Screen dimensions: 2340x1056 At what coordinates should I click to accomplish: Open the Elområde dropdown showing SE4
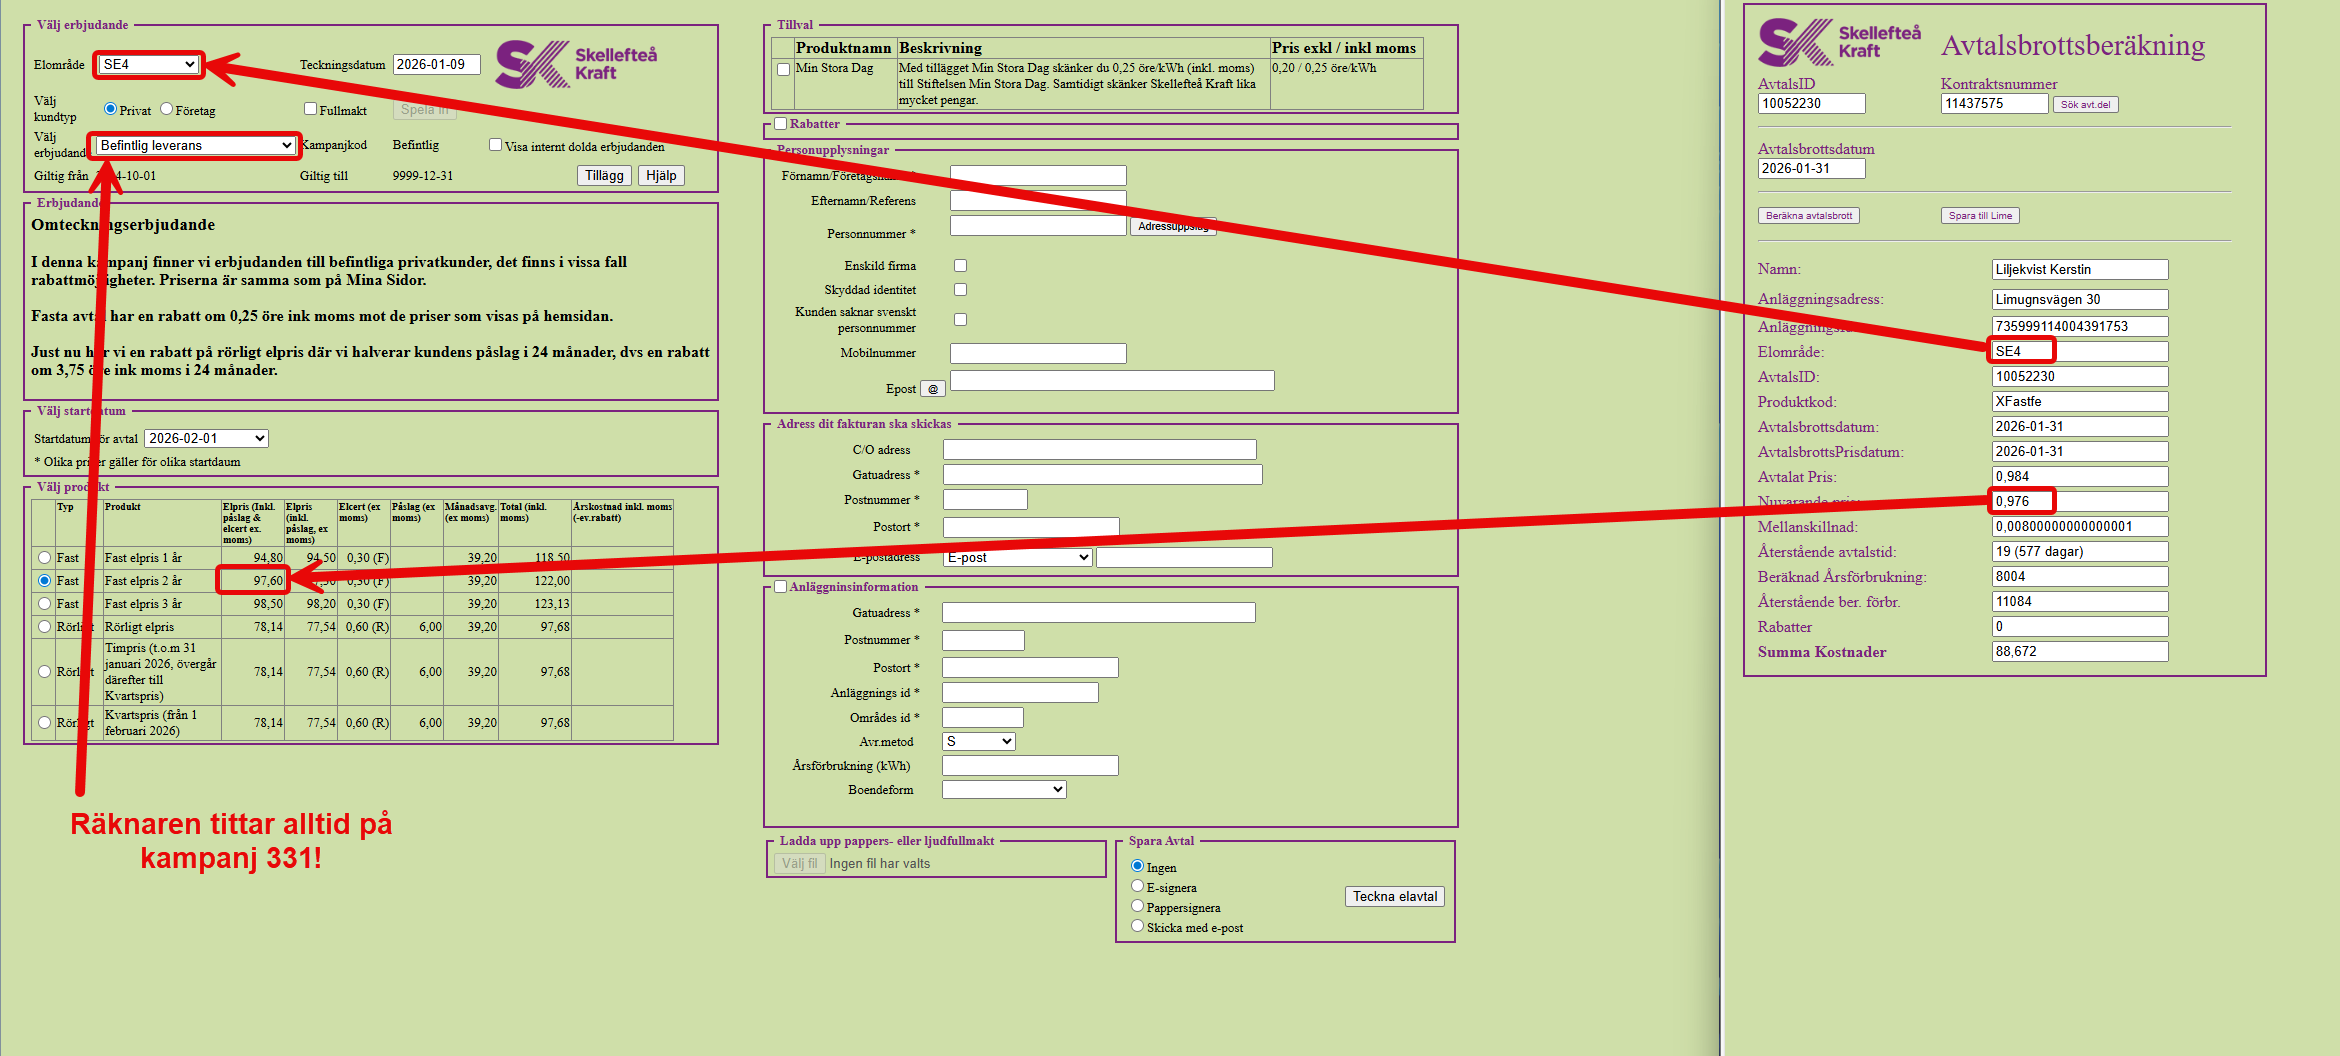coord(149,65)
